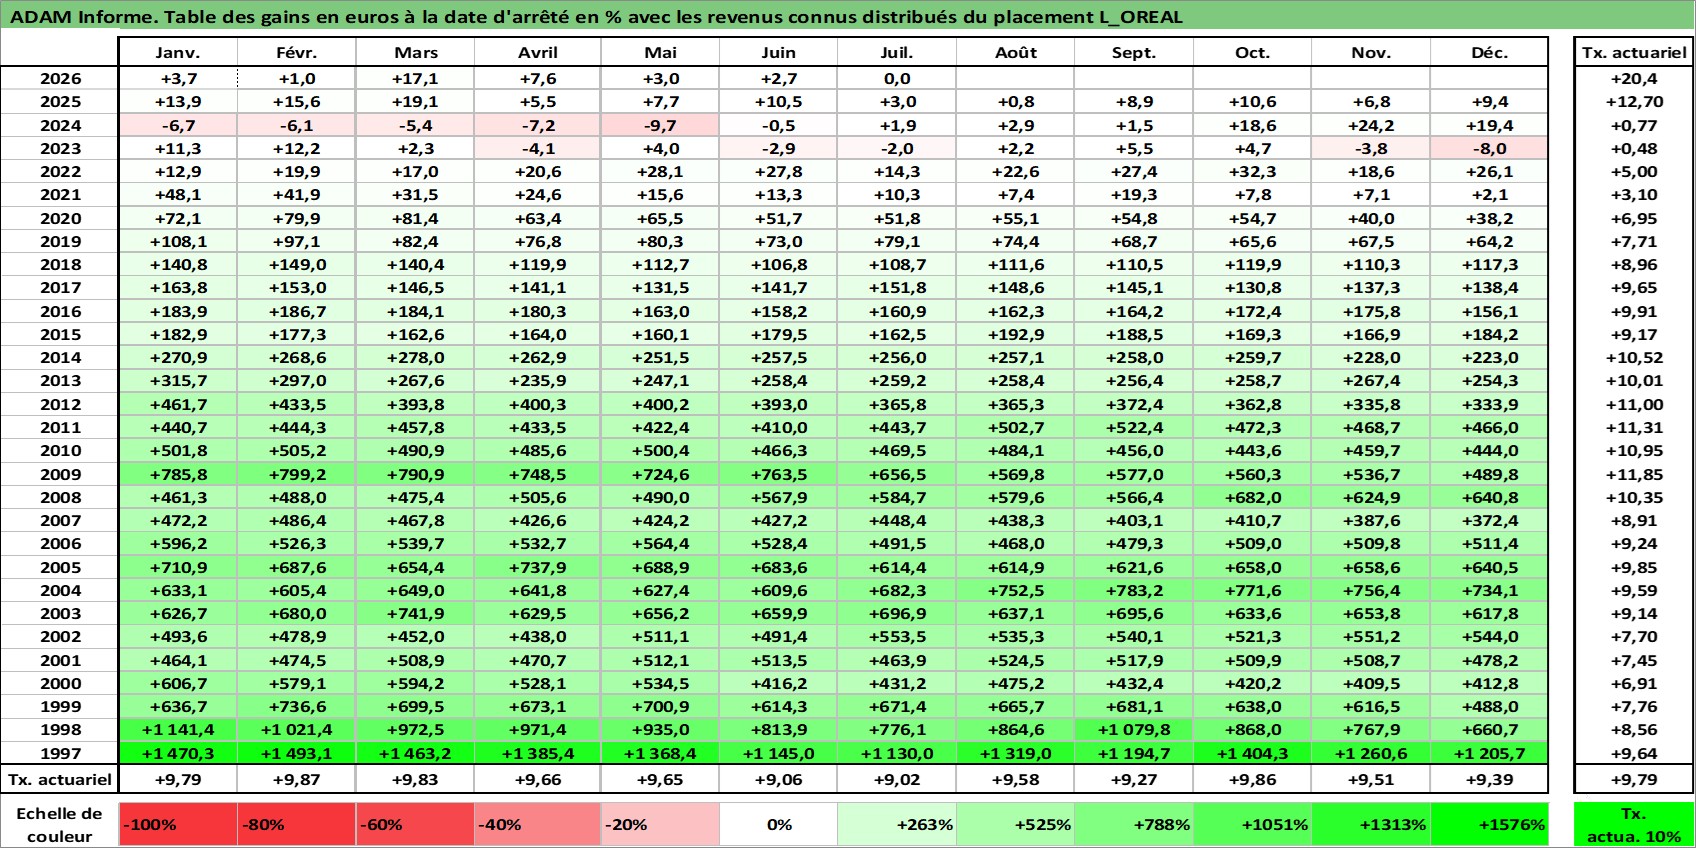The height and width of the screenshot is (848, 1696).
Task: Click the '+1 404,3' cell for October 1997
Action: tap(1252, 753)
